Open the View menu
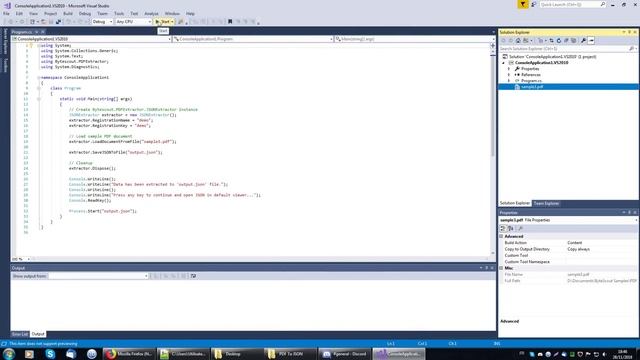The height and width of the screenshot is (360, 640). click(x=33, y=13)
